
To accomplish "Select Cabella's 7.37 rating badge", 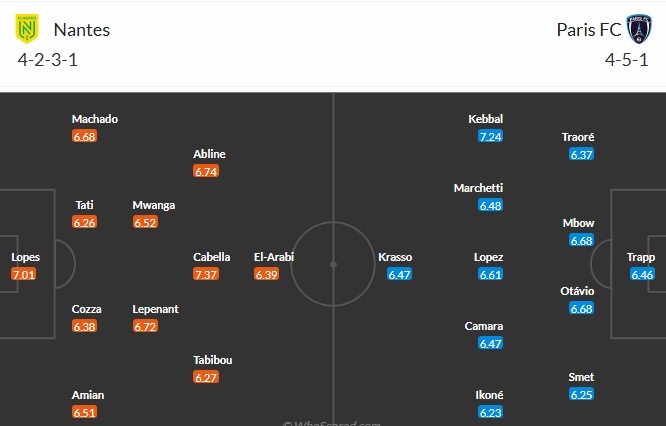I will tap(206, 274).
